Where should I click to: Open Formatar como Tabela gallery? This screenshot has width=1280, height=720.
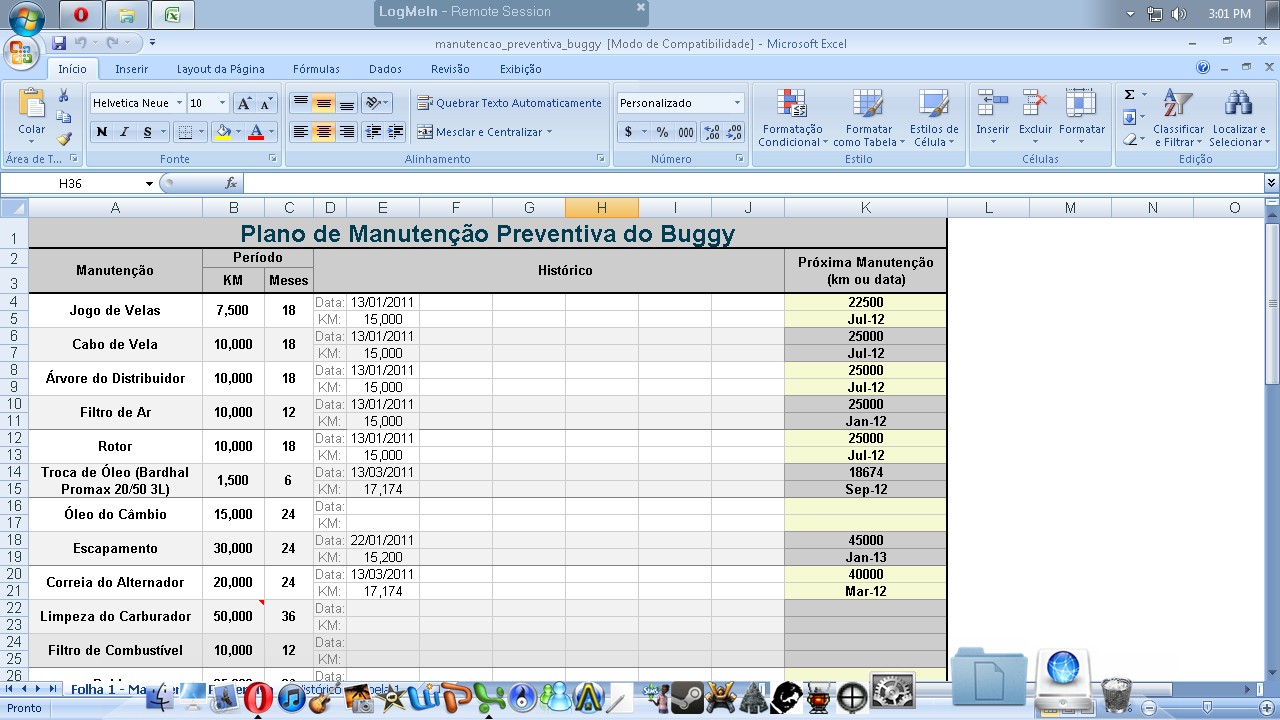tap(868, 118)
